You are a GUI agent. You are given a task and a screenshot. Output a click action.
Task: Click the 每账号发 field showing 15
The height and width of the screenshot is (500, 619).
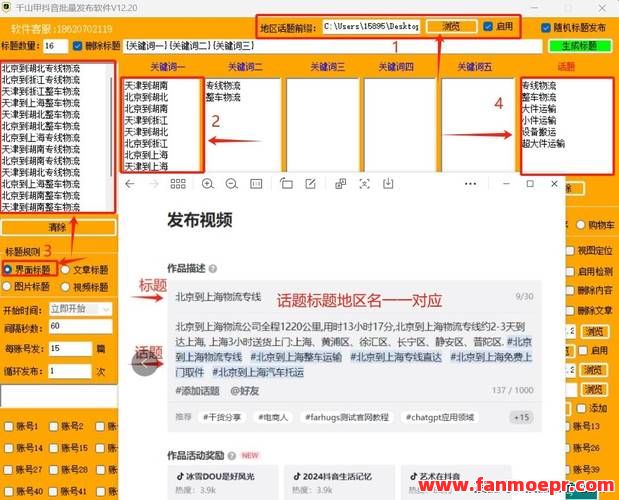coord(70,349)
